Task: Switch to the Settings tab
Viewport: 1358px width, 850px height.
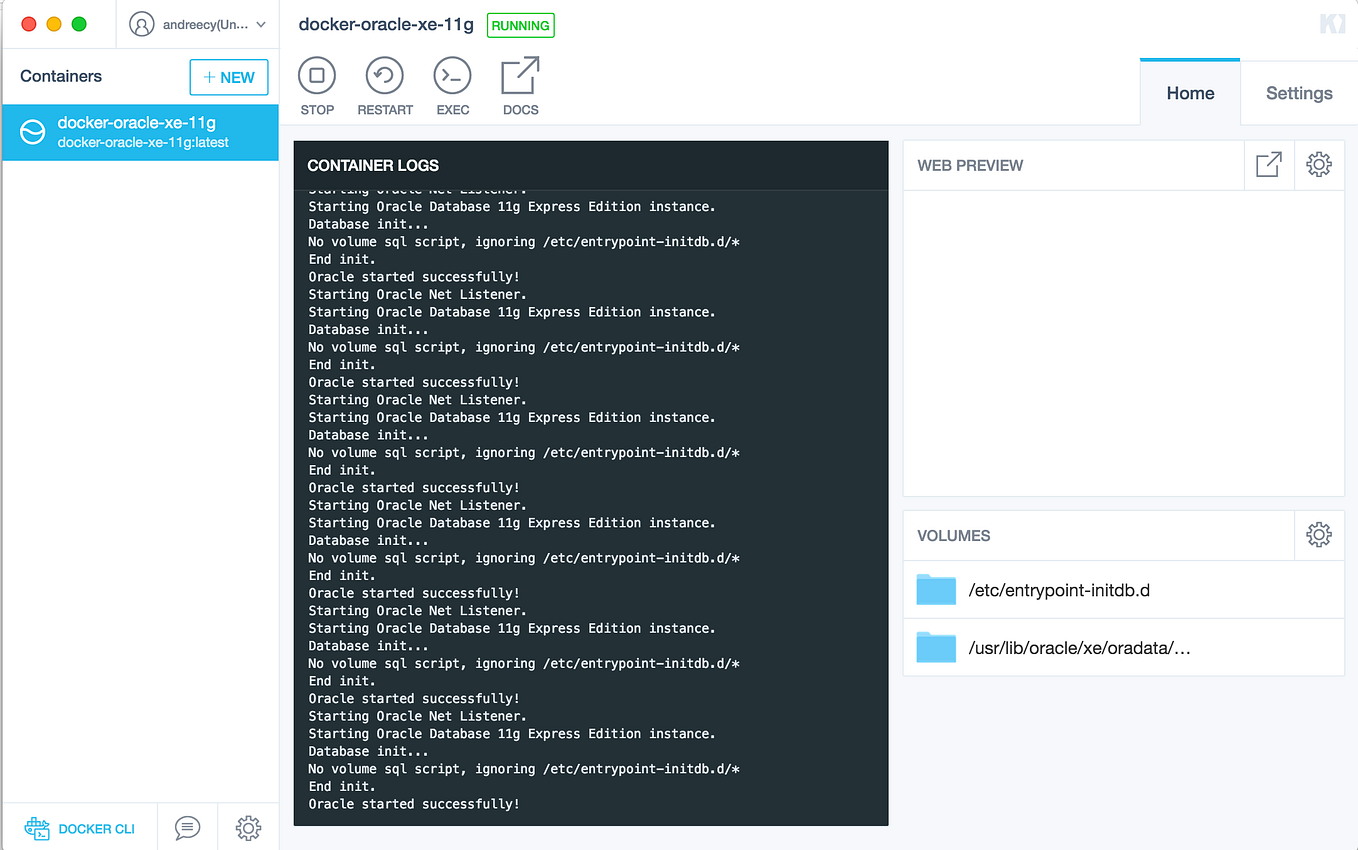Action: click(1298, 92)
